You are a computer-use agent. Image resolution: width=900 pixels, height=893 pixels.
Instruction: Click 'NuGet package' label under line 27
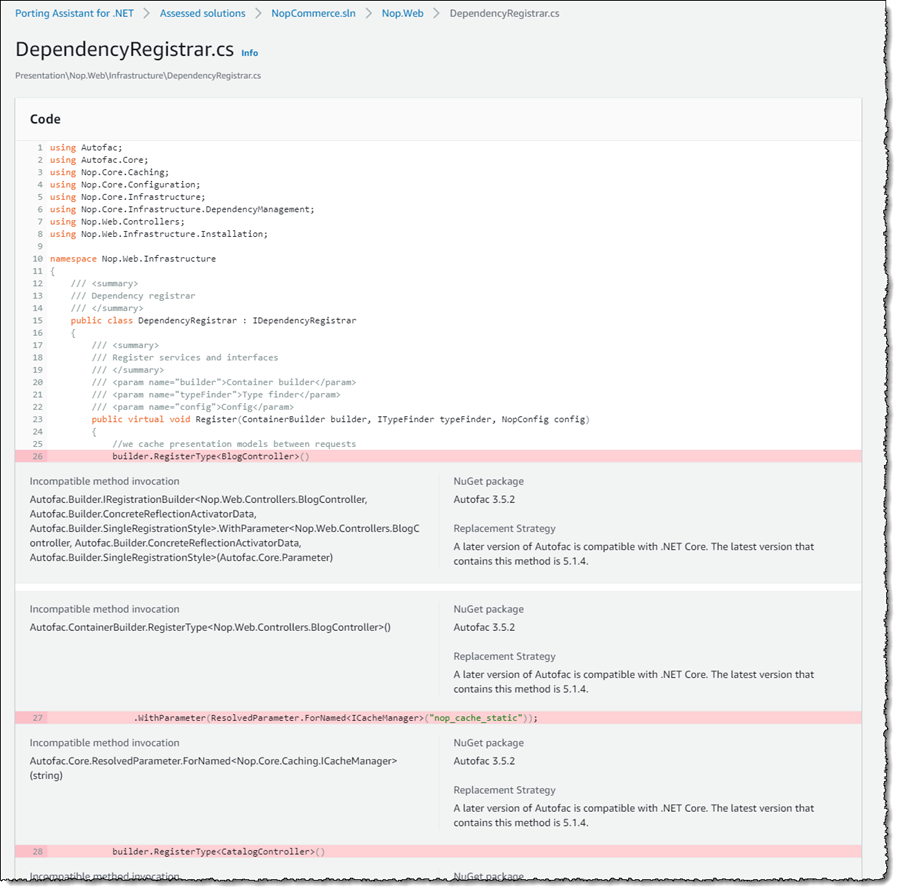488,743
